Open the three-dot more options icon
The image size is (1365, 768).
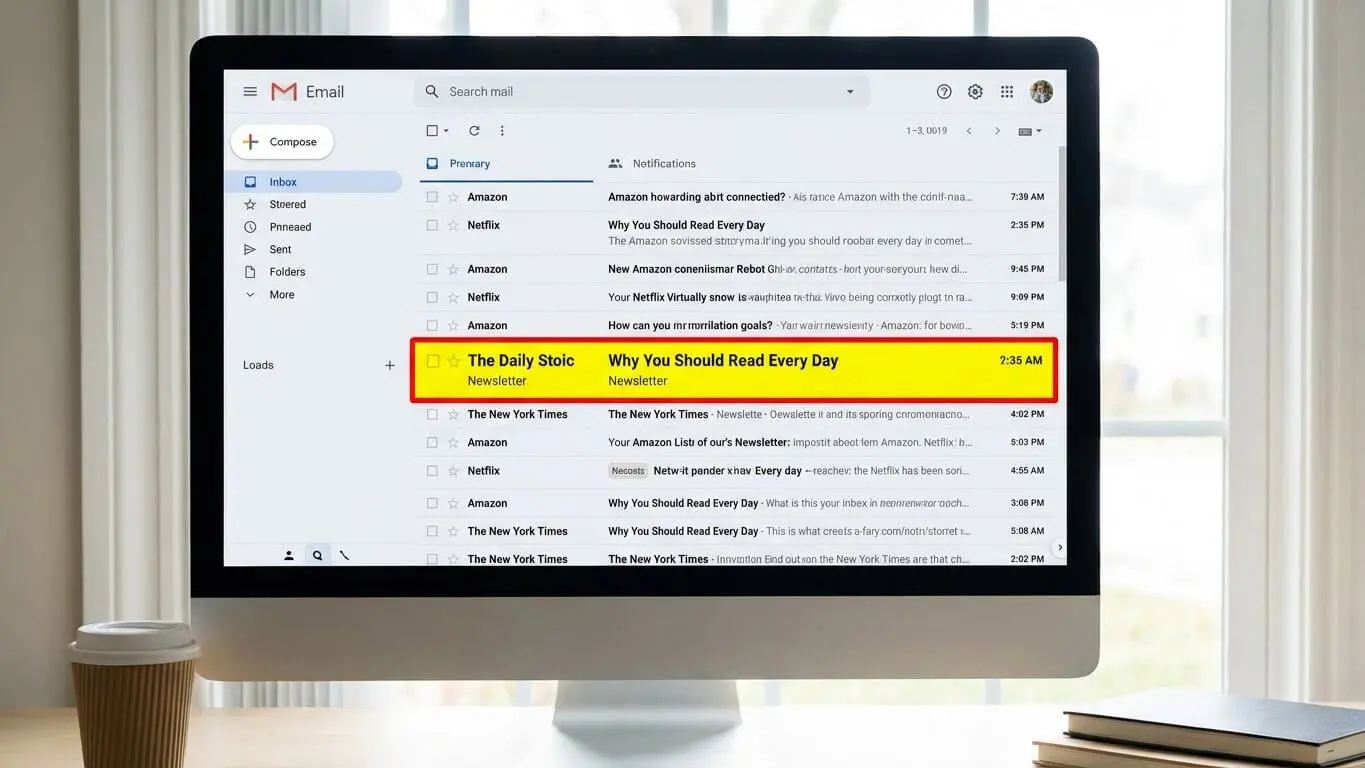tap(502, 131)
